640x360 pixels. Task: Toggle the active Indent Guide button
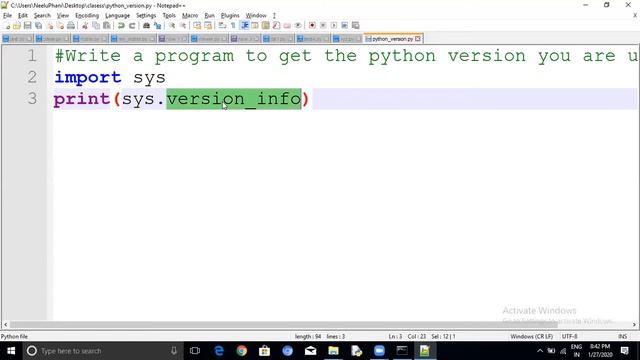244,25
